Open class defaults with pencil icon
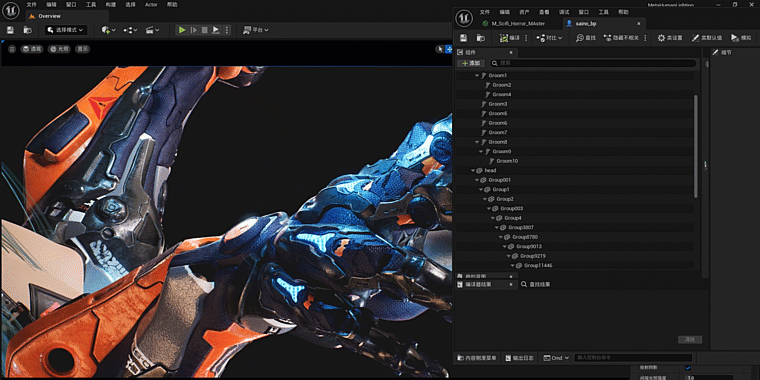 [x=706, y=38]
